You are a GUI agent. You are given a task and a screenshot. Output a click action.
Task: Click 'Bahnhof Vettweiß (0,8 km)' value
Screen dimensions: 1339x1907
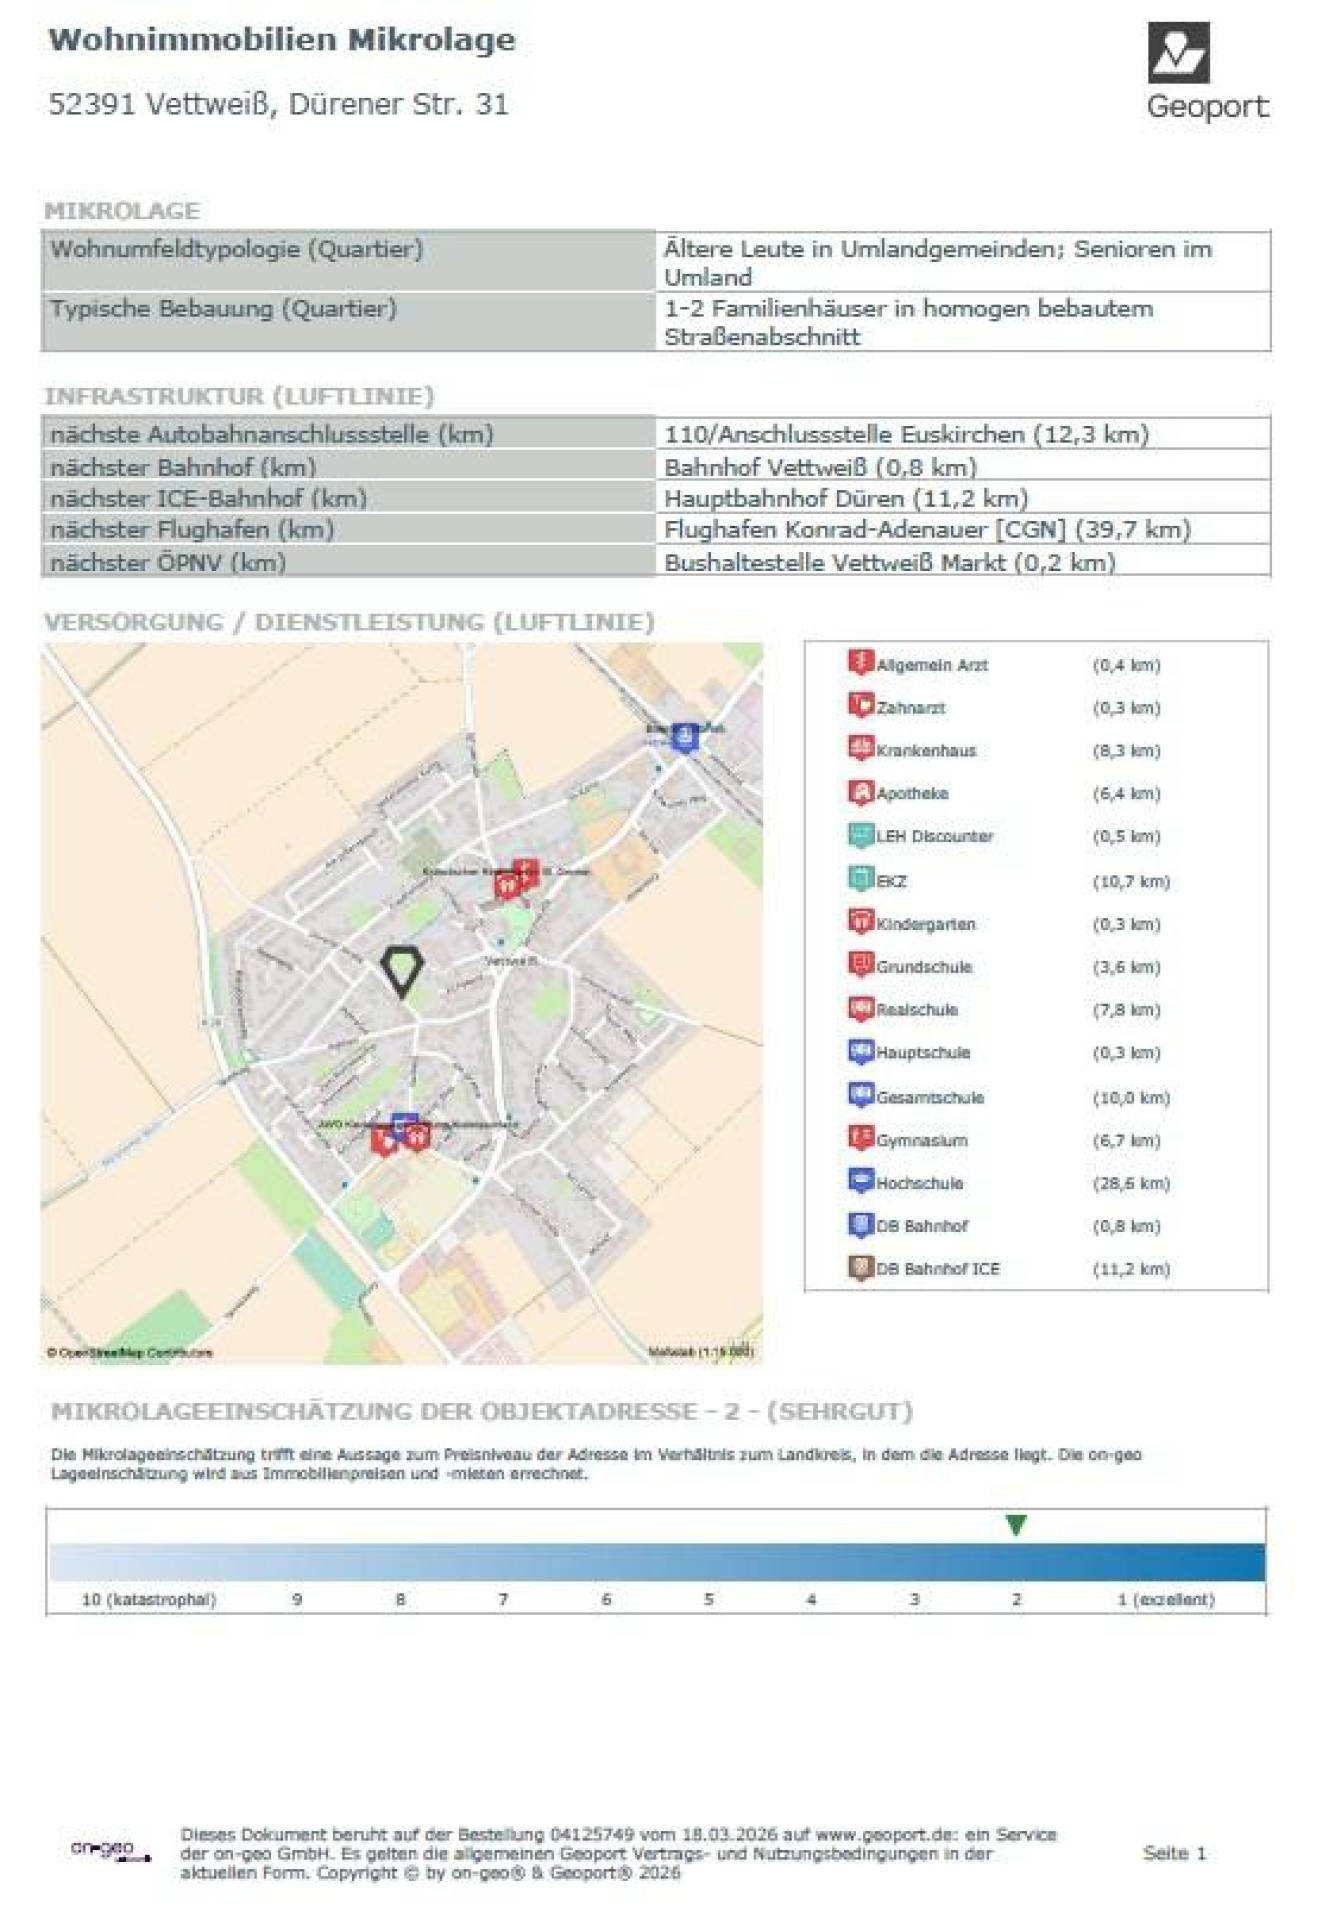click(x=820, y=467)
